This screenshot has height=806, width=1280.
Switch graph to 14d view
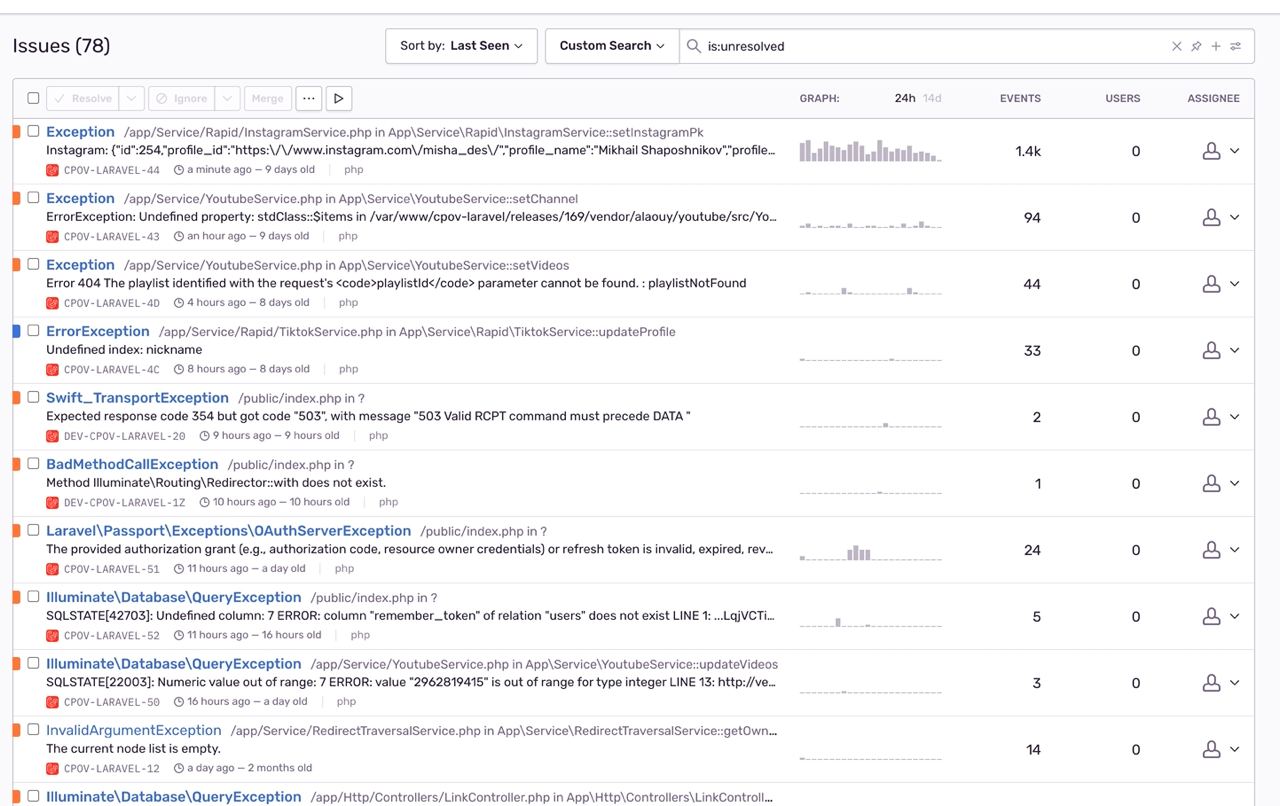point(932,98)
